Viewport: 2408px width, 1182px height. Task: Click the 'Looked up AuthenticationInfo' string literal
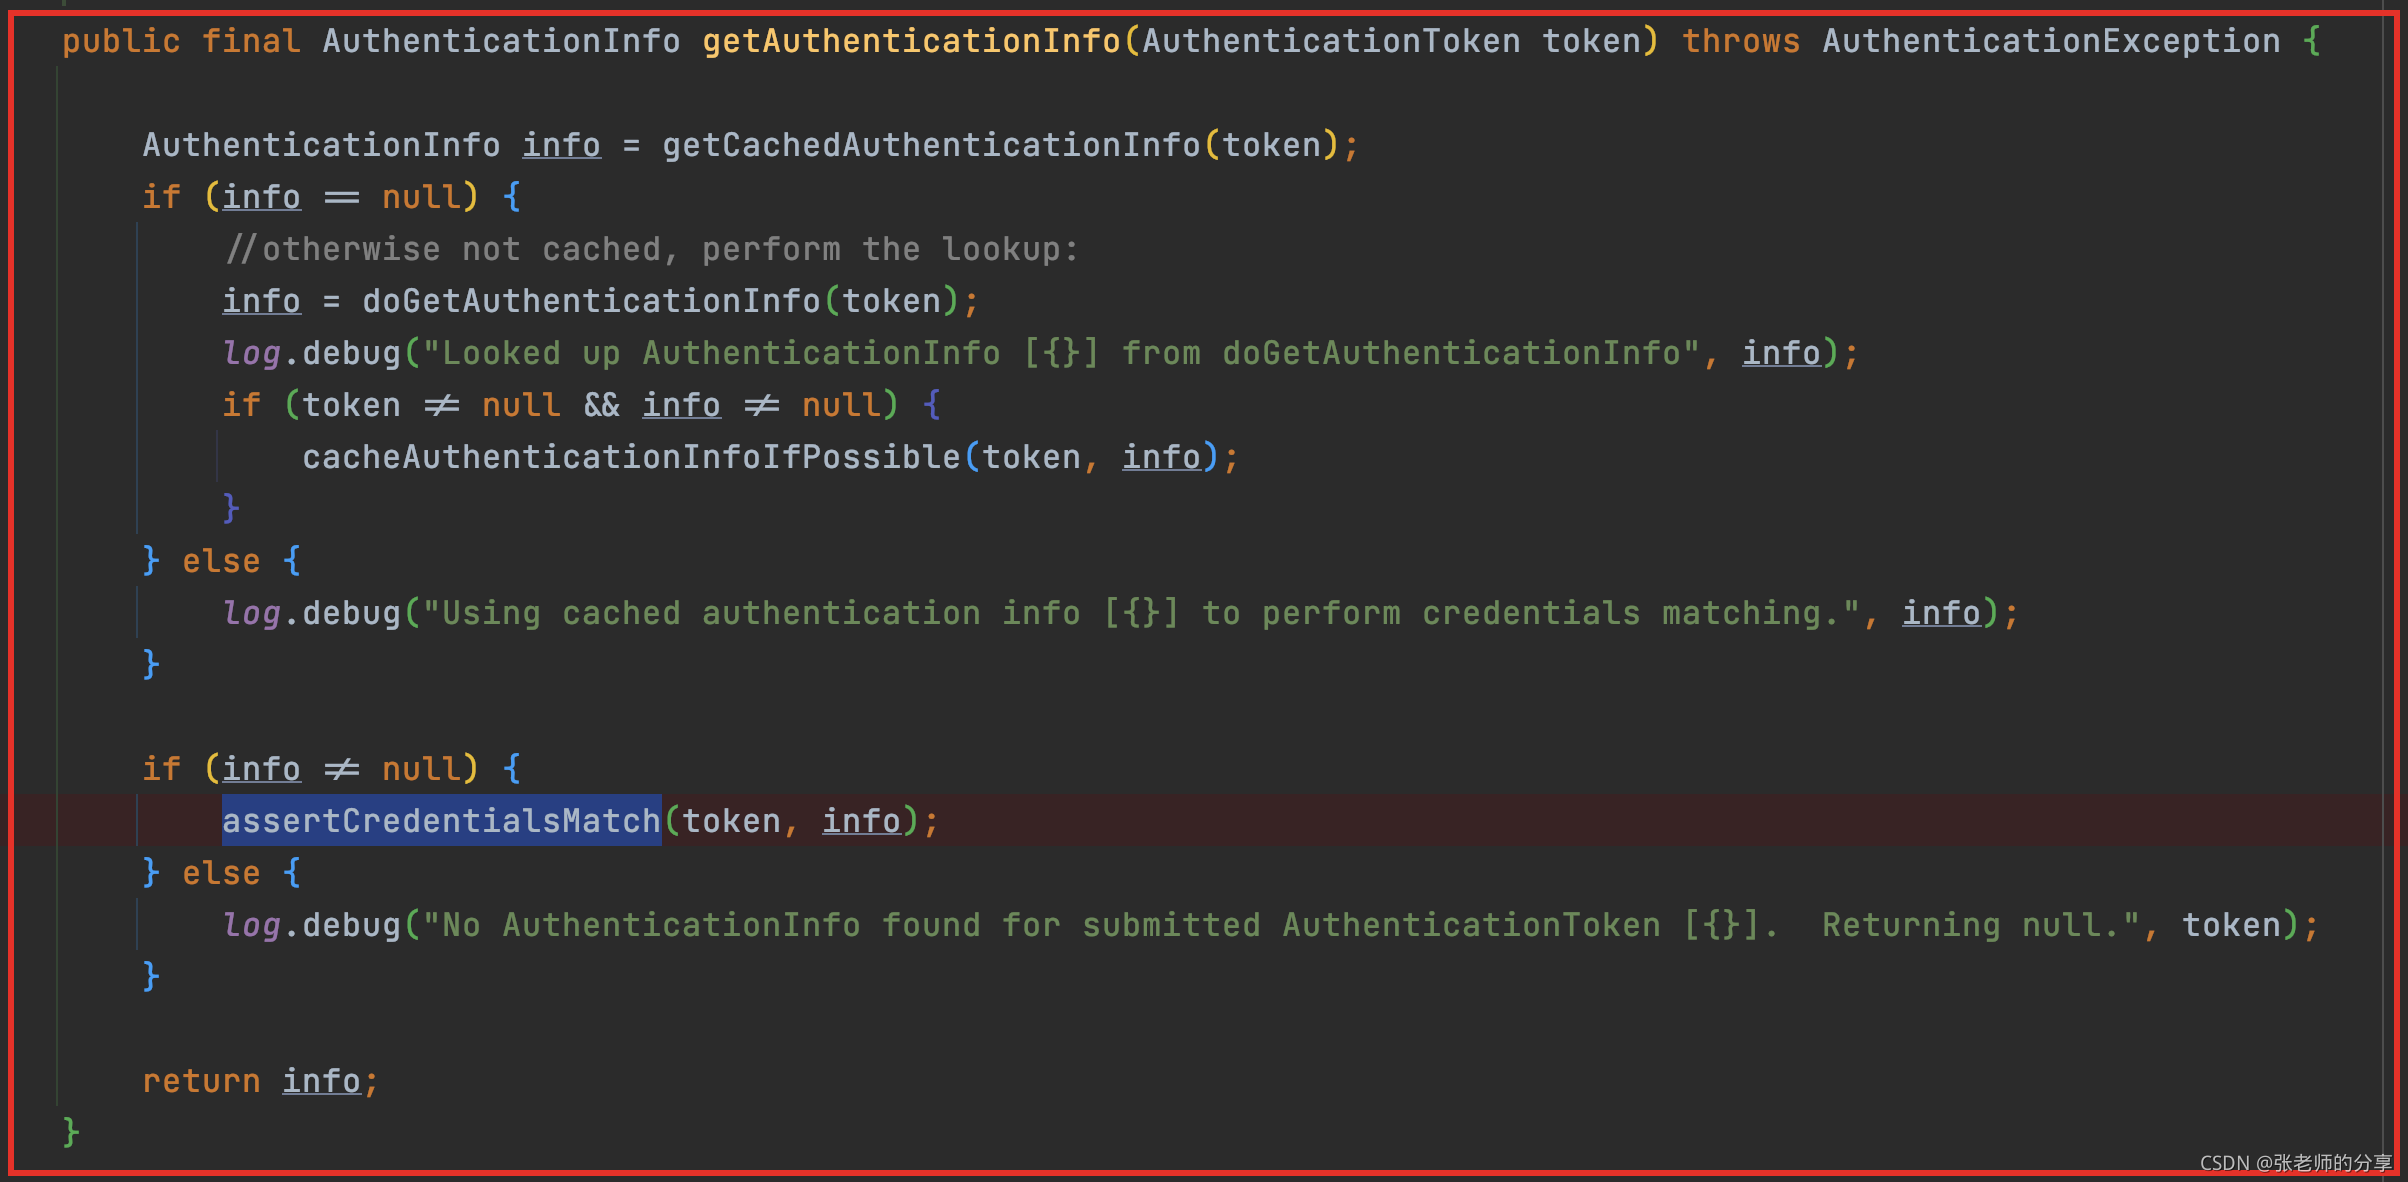pos(1061,353)
